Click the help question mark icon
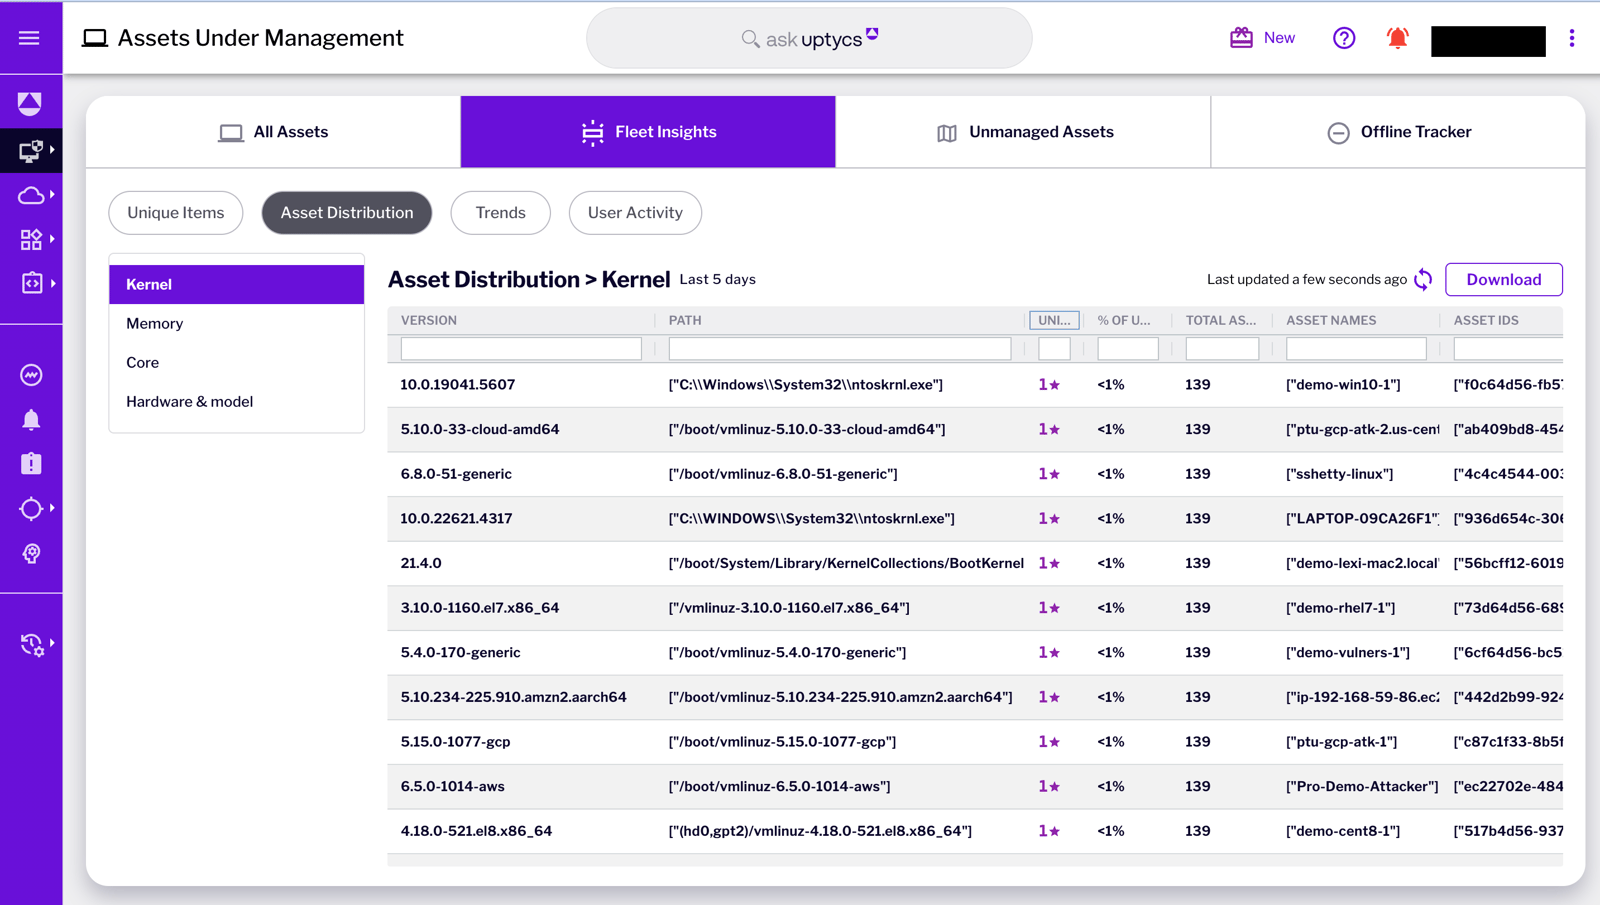The image size is (1600, 905). tap(1344, 38)
